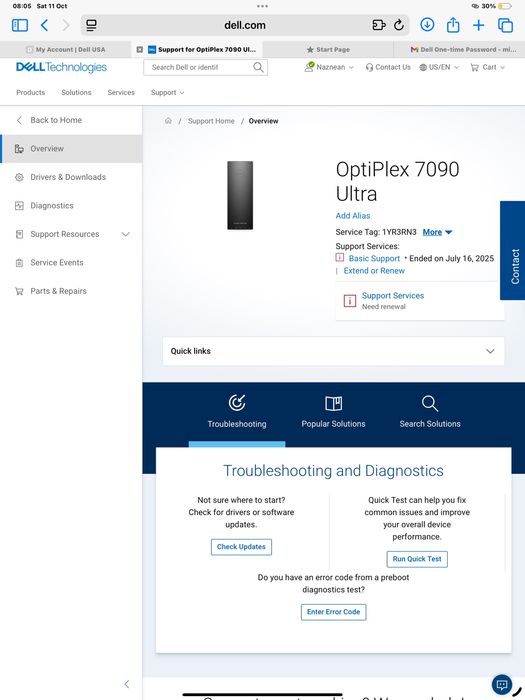Open Contact Us in header
The height and width of the screenshot is (700, 525).
click(388, 67)
